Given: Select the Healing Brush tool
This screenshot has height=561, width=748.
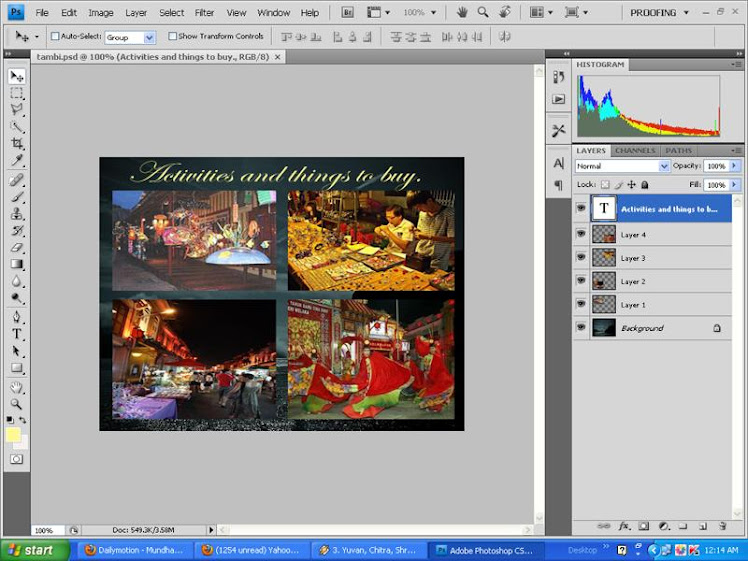Looking at the screenshot, I should point(17,180).
